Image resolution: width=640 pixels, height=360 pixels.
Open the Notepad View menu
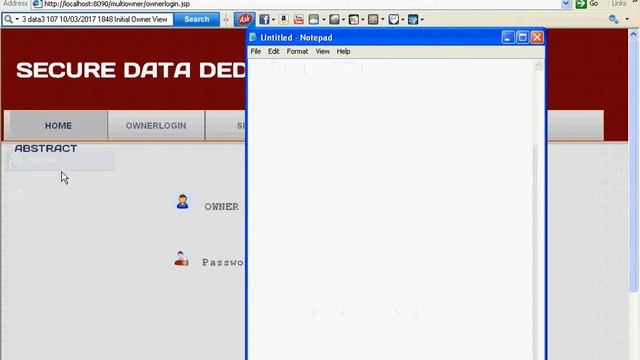[322, 51]
